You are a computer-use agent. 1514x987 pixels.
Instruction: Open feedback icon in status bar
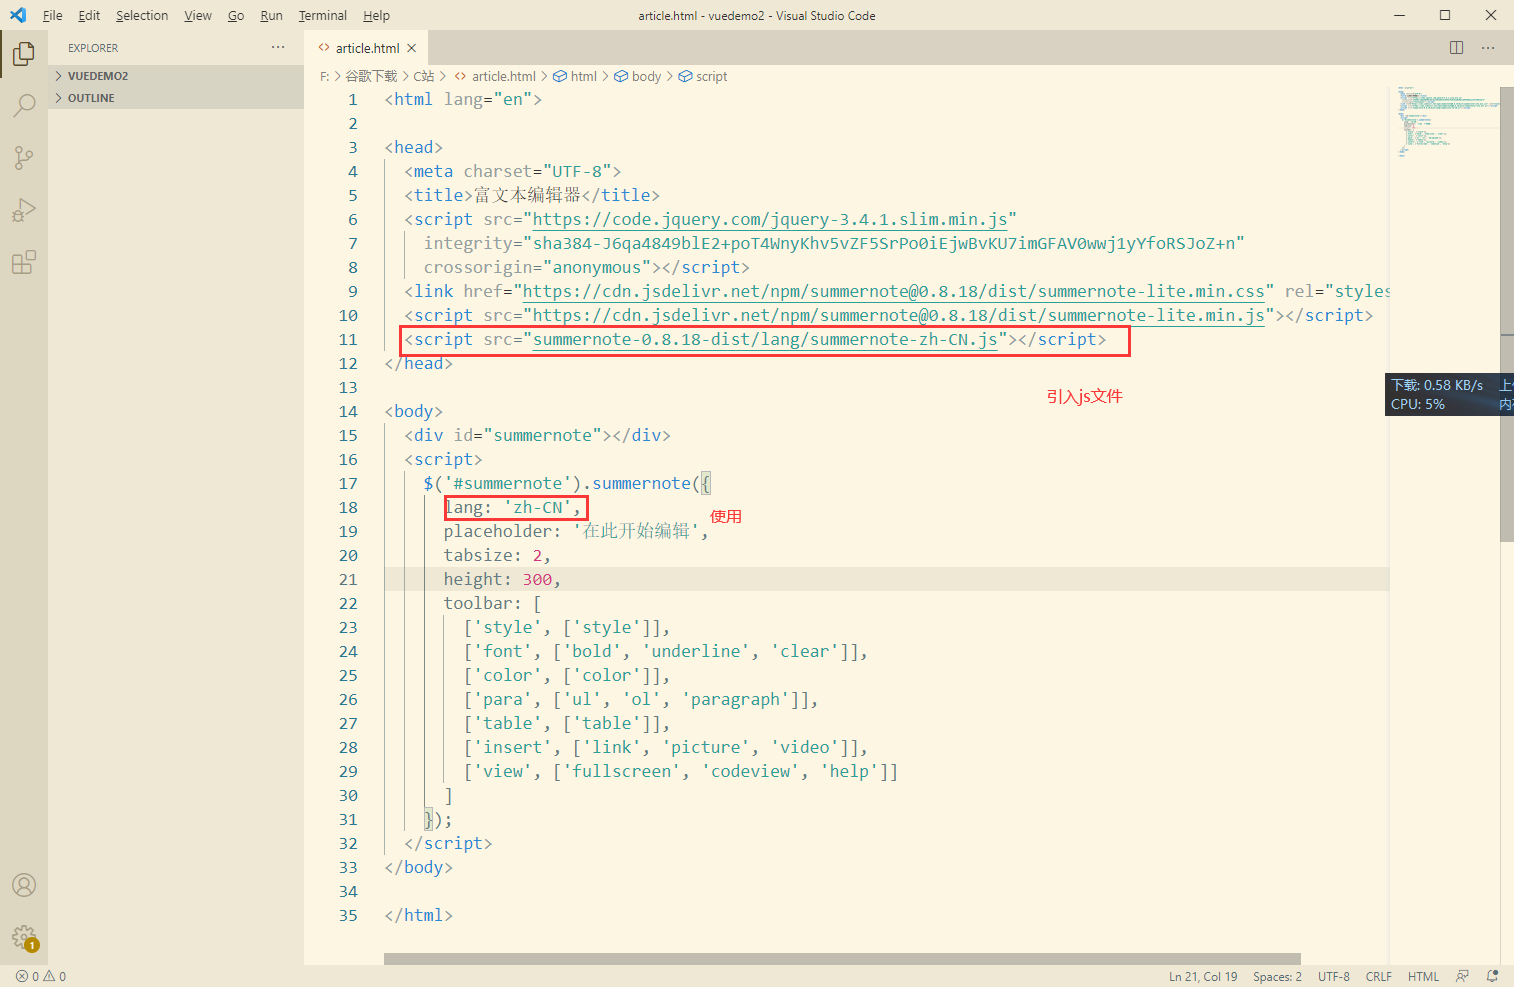(x=1463, y=976)
